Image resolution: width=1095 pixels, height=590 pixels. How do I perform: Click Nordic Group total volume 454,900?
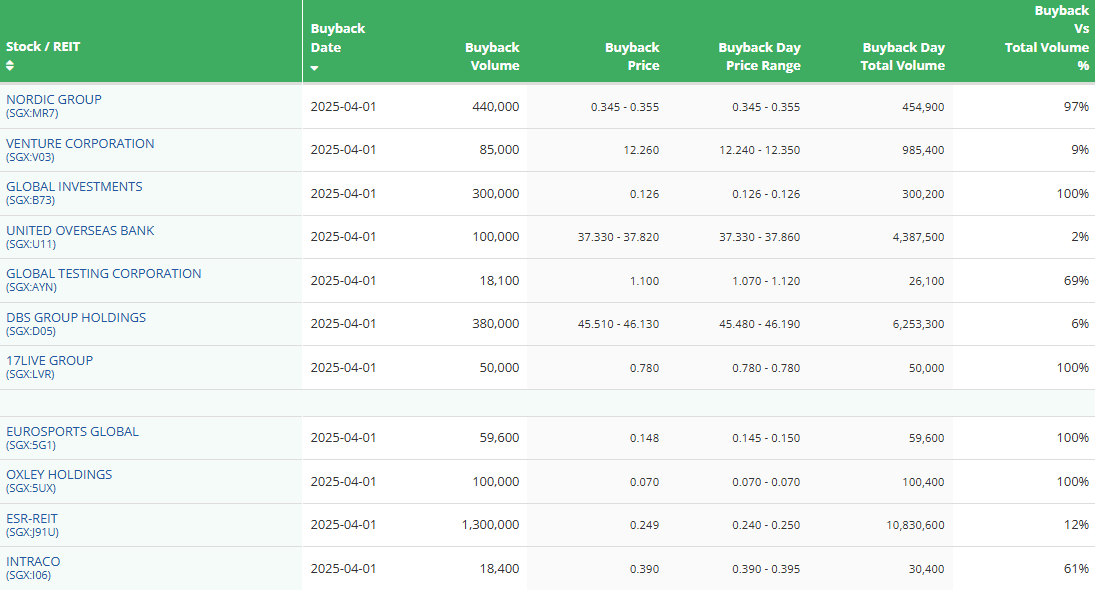(923, 107)
